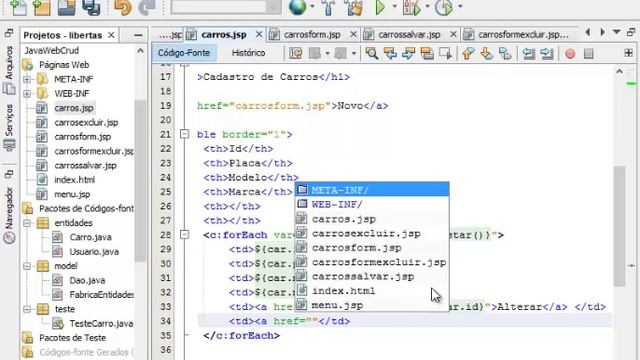Open the Arquivos side panel tab
This screenshot has height=360, width=640.
9,69
